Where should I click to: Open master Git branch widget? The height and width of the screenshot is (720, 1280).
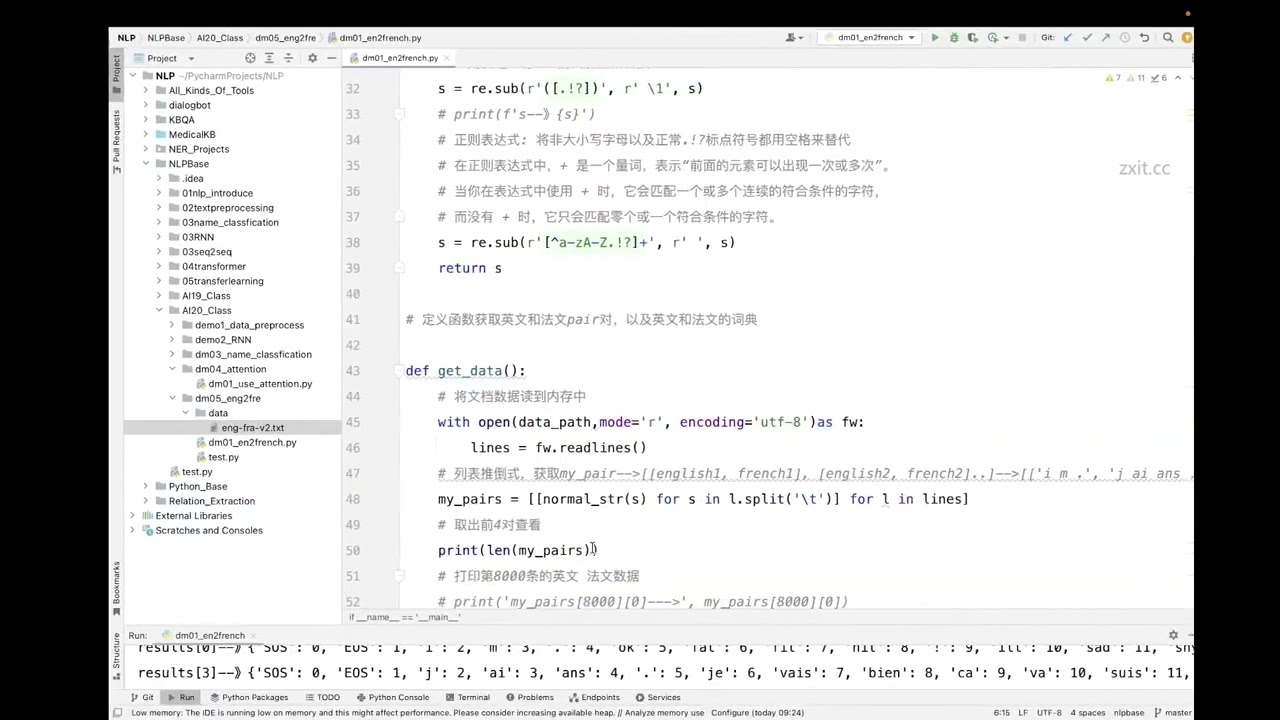tap(1171, 713)
